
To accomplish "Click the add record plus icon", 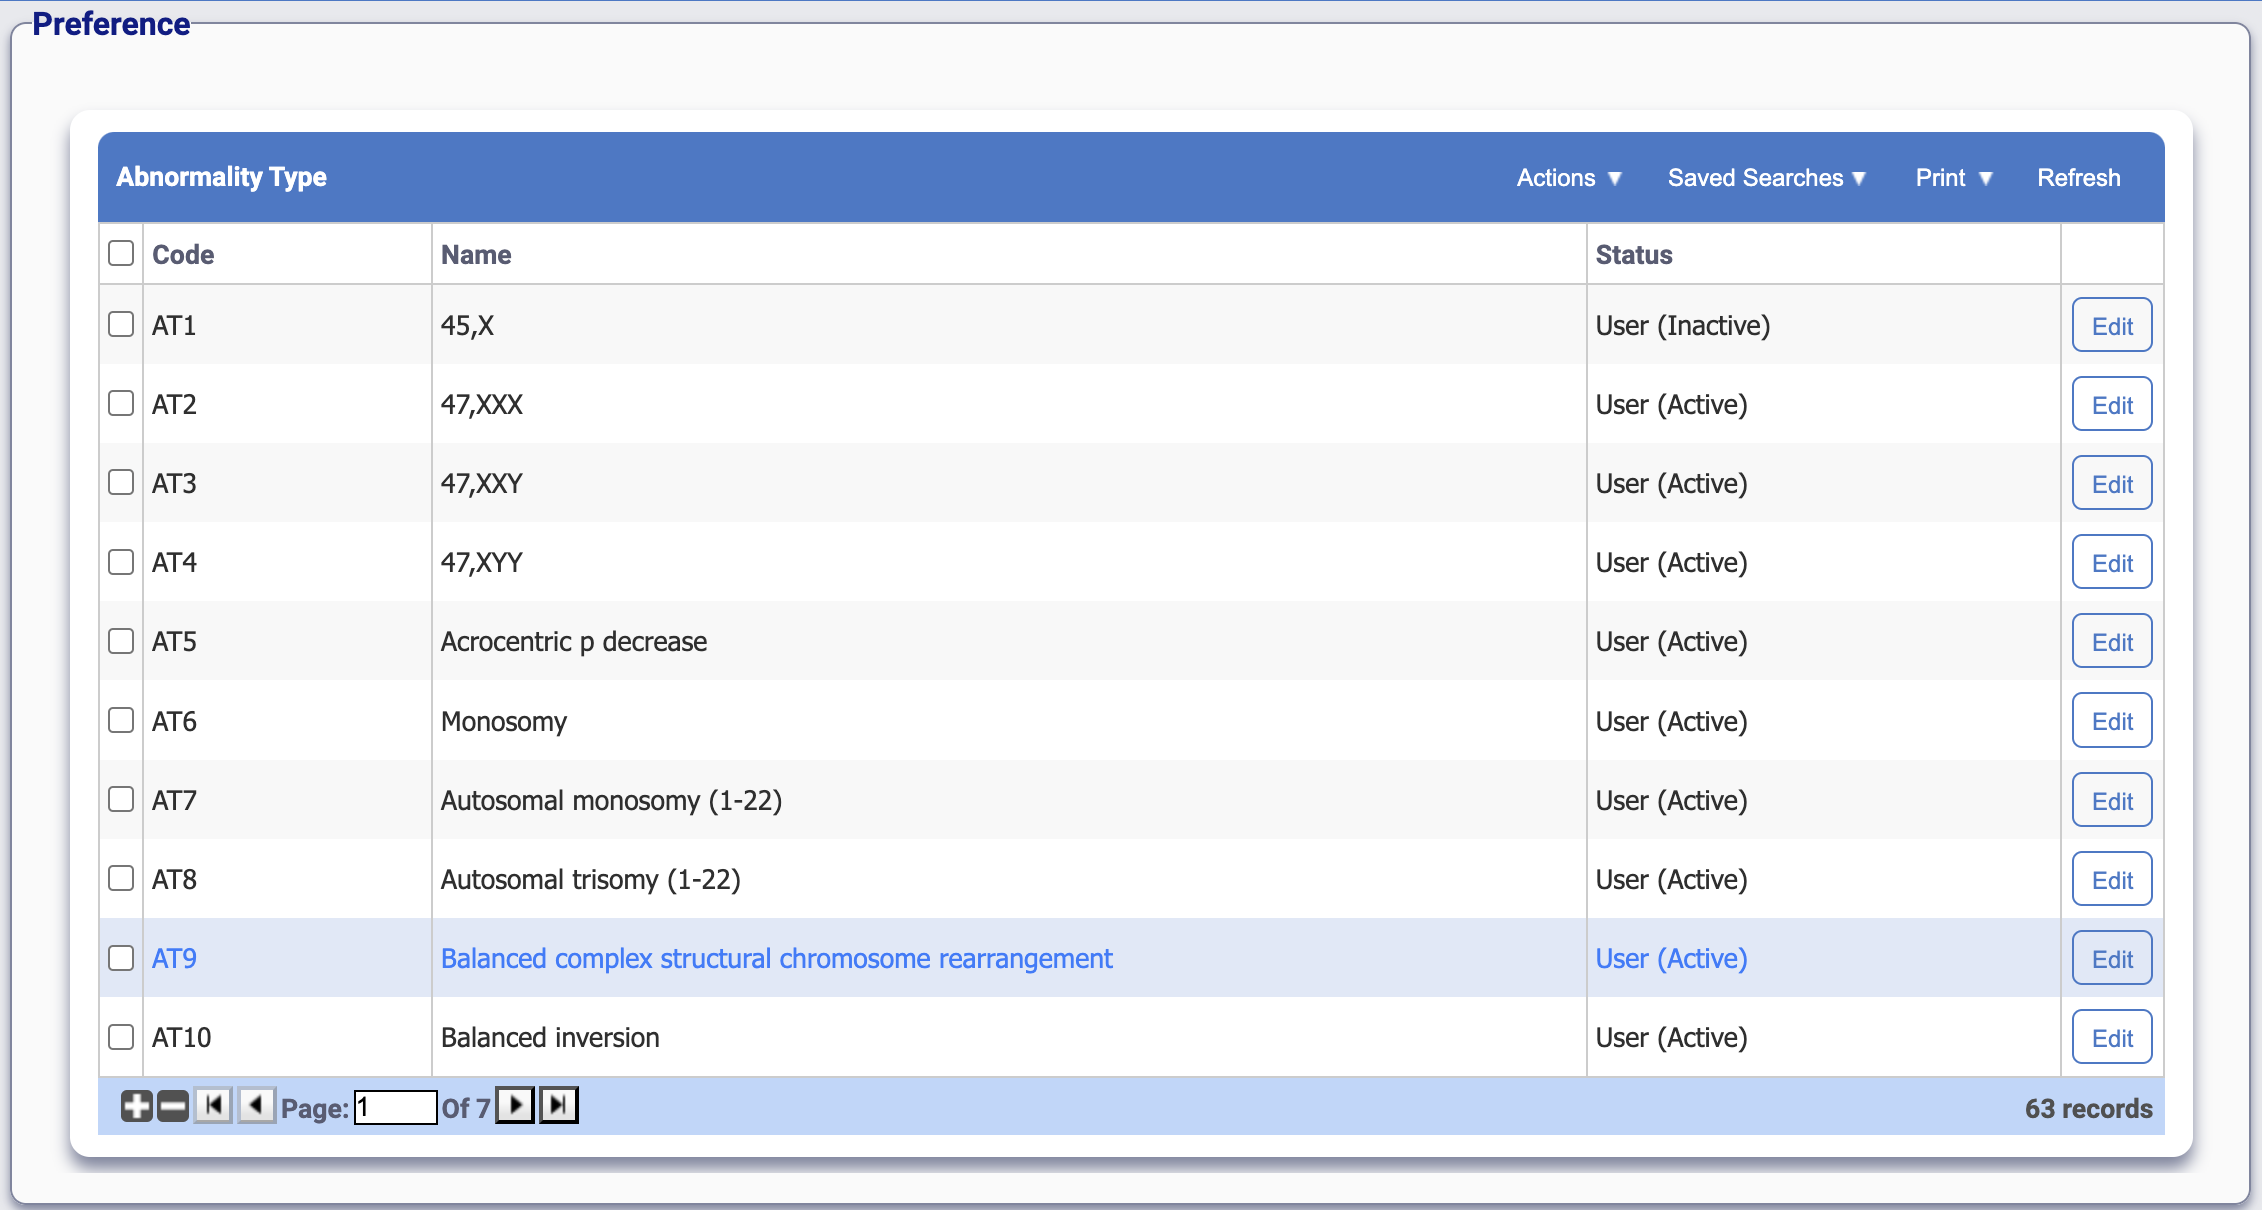I will click(x=135, y=1106).
